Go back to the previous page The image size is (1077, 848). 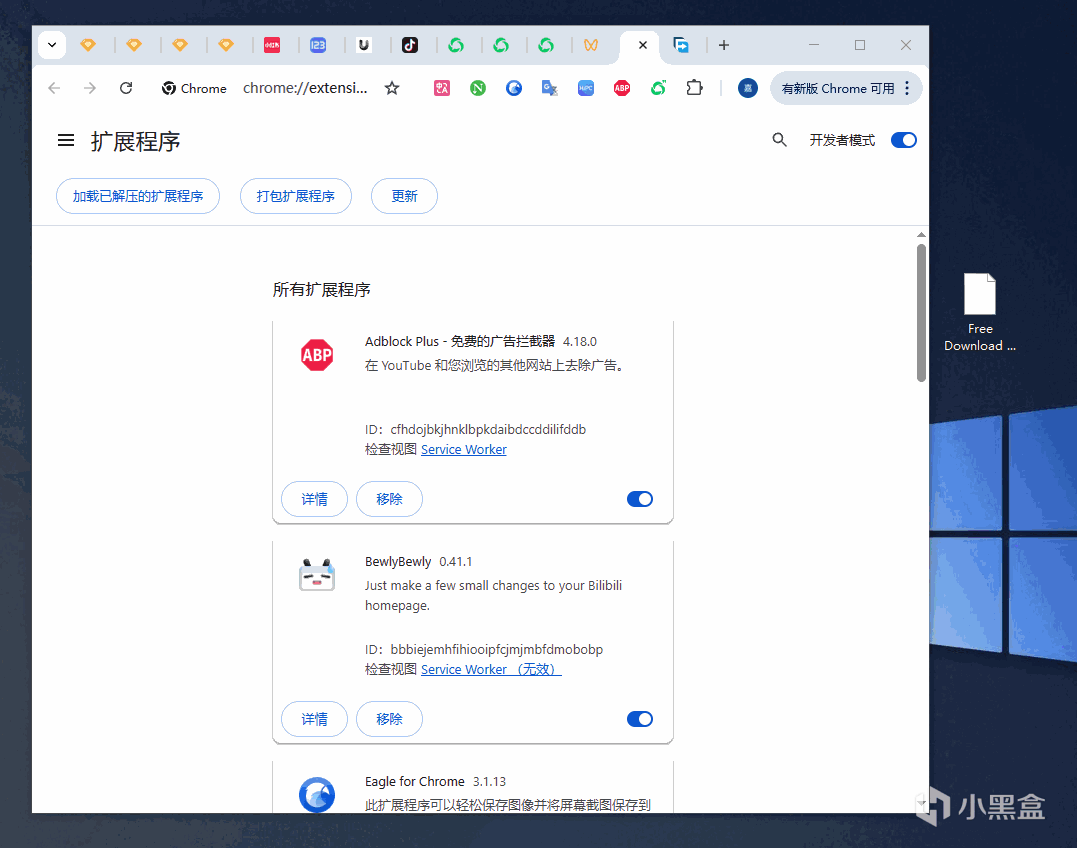point(54,88)
